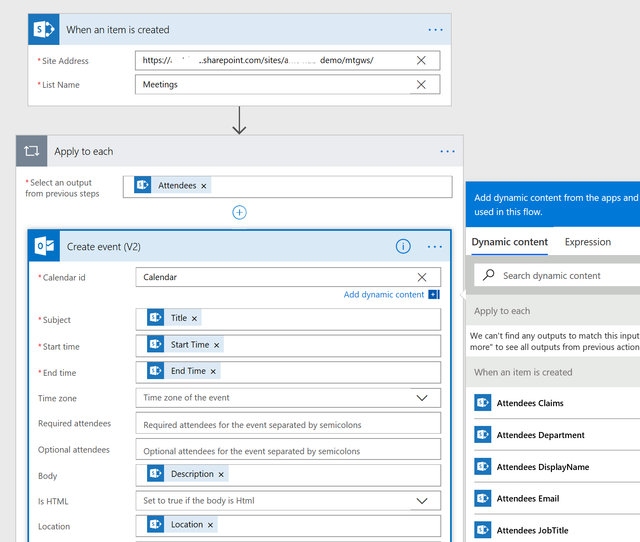Click the Attendees token SharePoint icon
The image size is (640, 542).
(142, 185)
